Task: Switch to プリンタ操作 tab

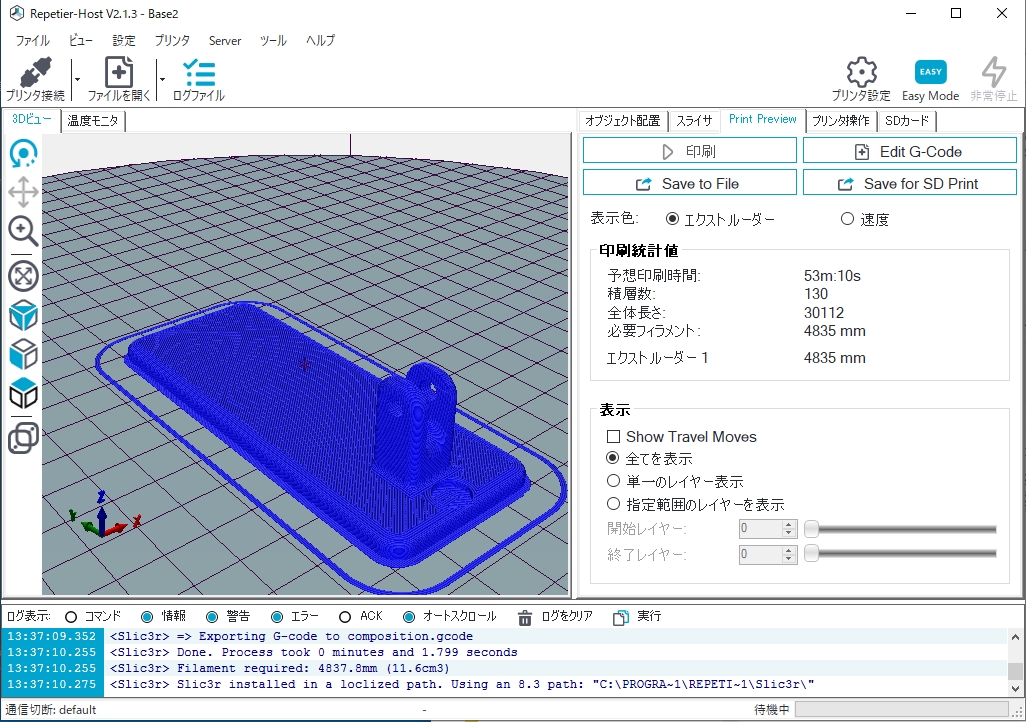Action: 841,120
